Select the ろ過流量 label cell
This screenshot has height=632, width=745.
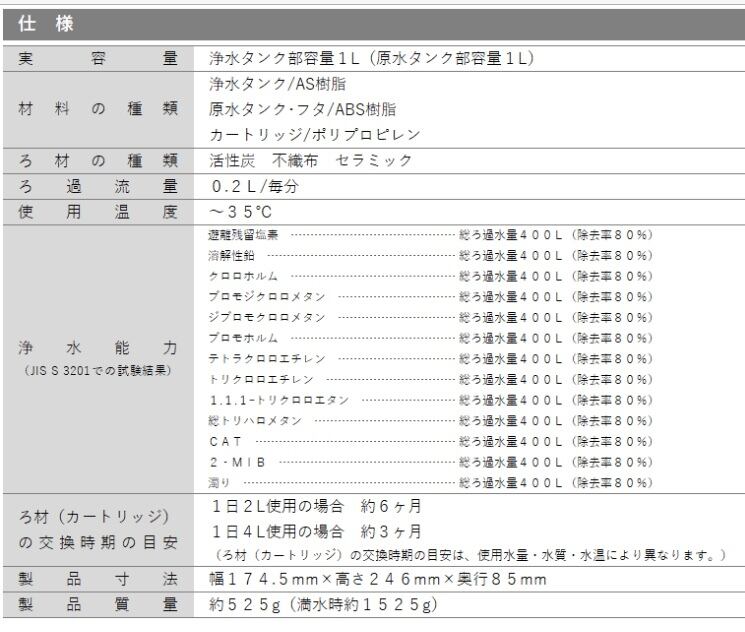98,186
